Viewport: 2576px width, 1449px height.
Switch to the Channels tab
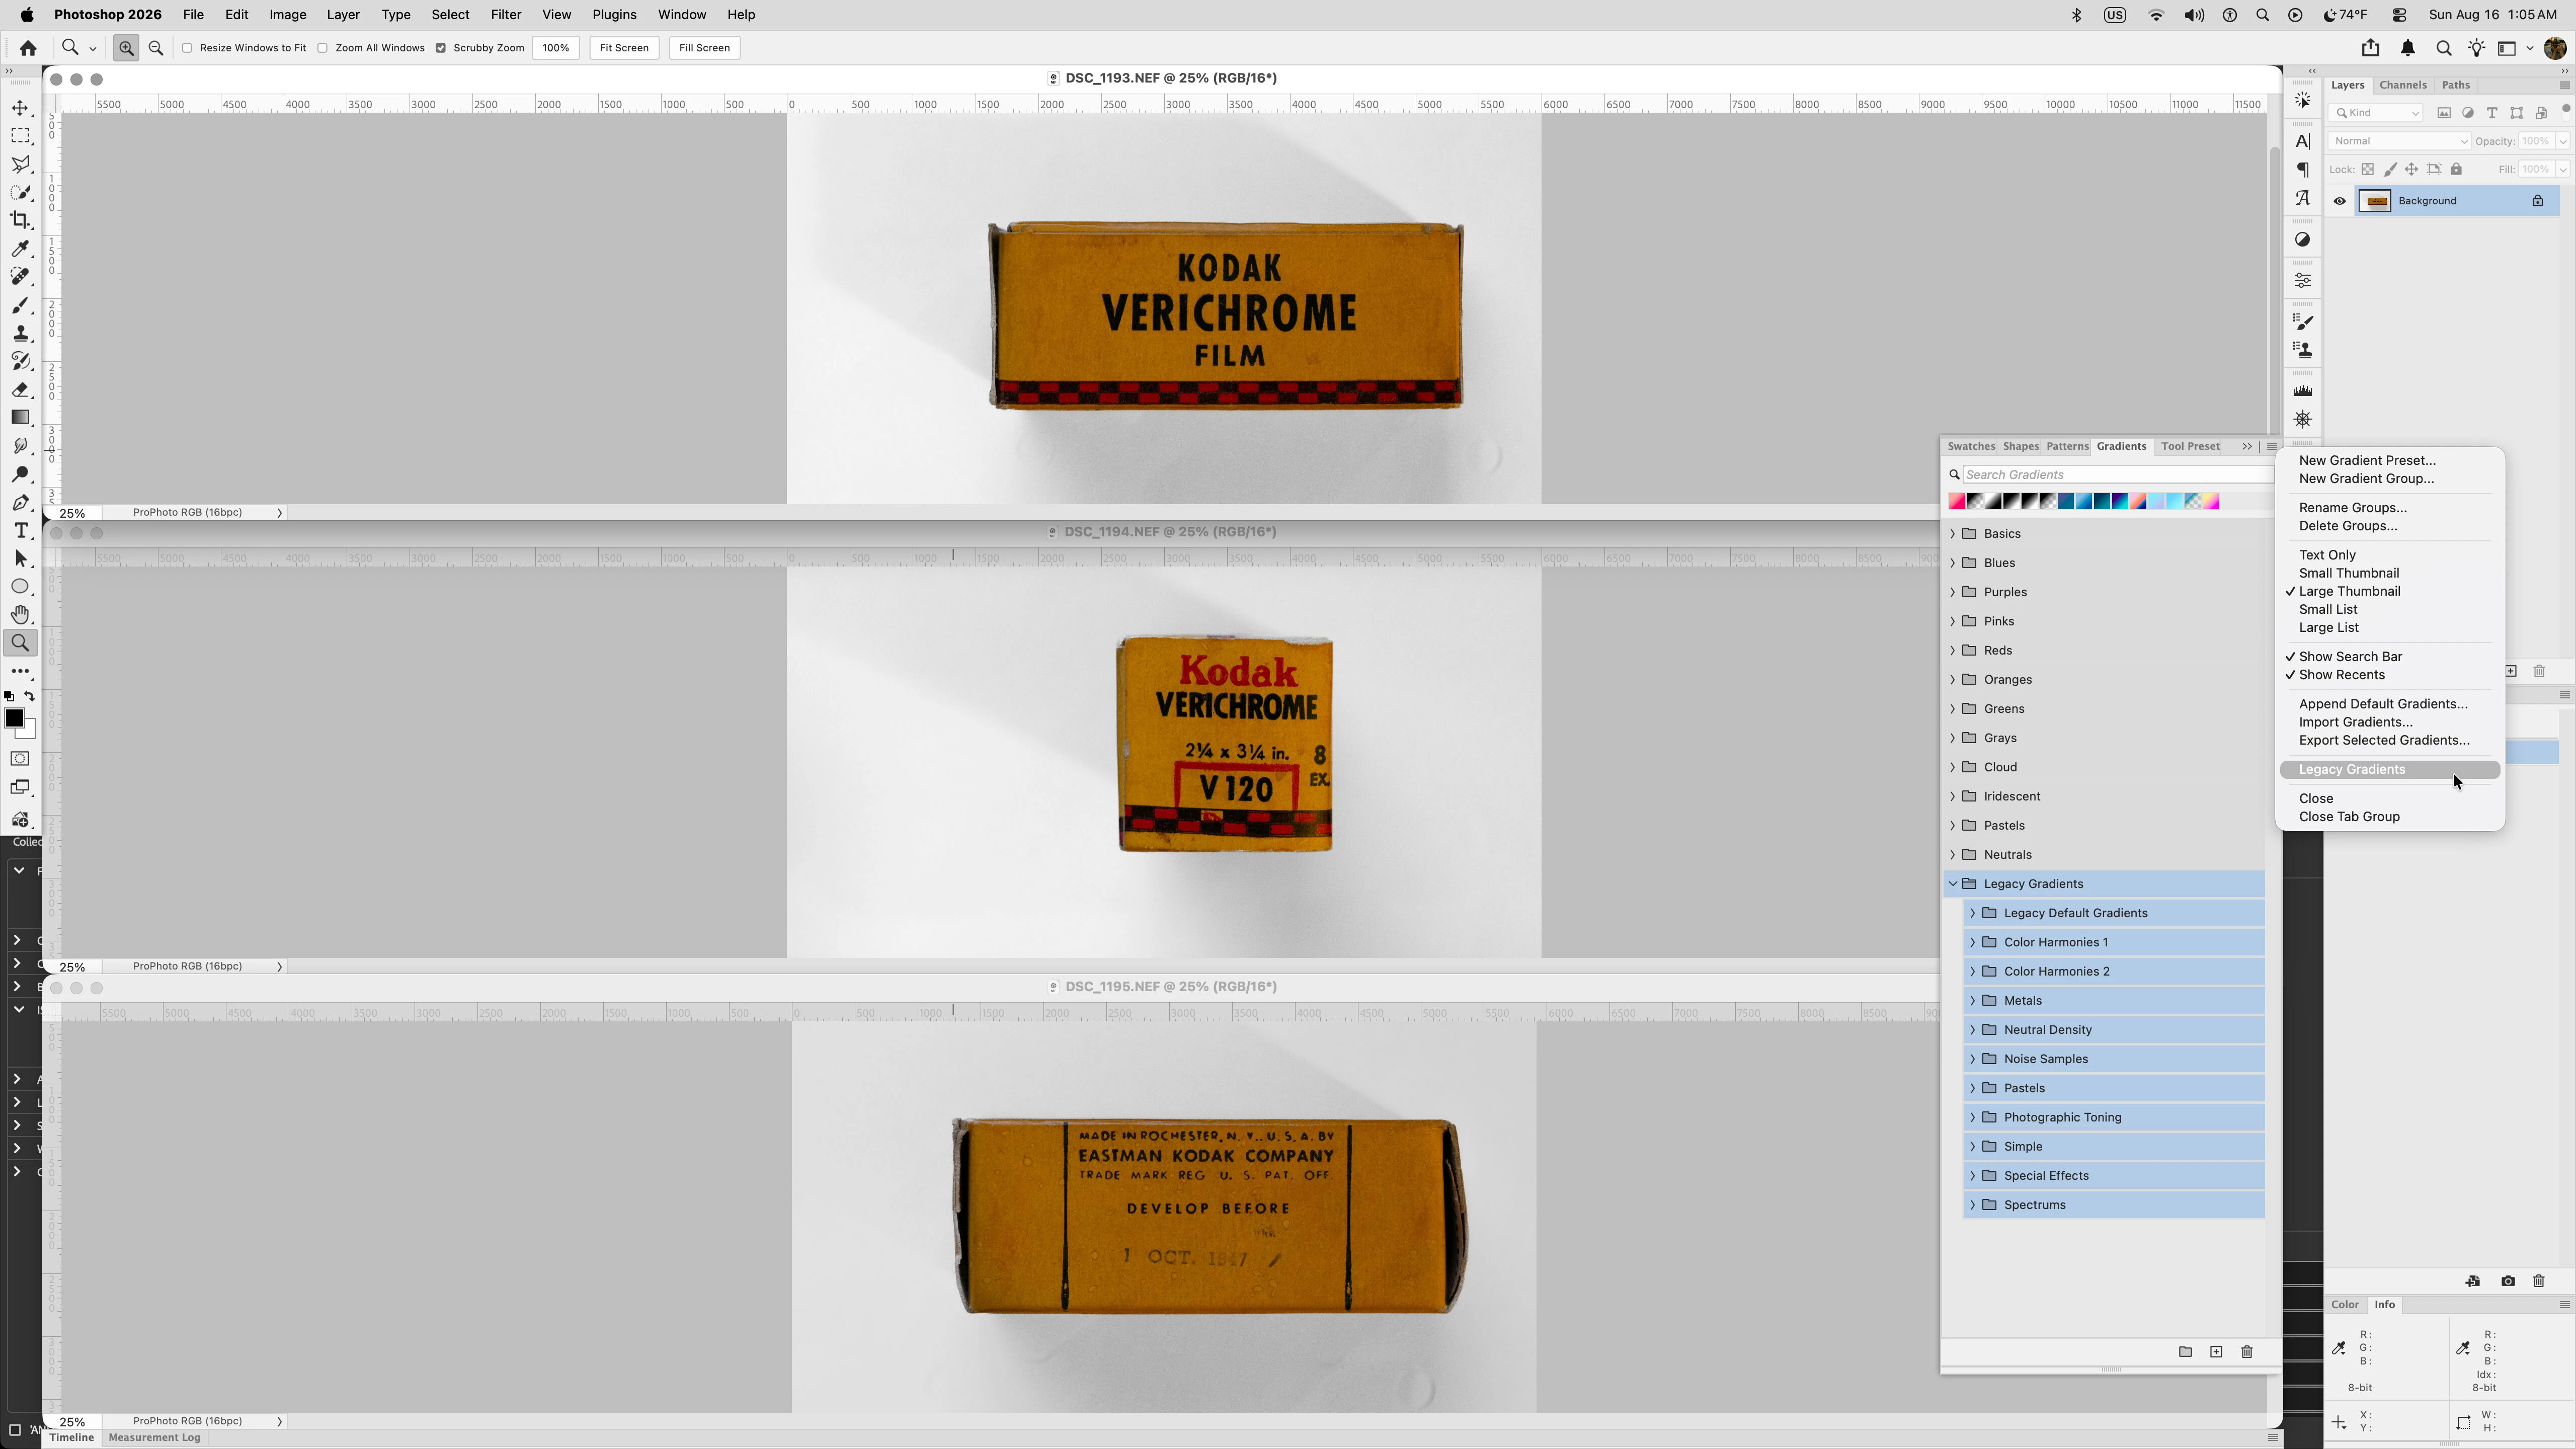click(2403, 85)
